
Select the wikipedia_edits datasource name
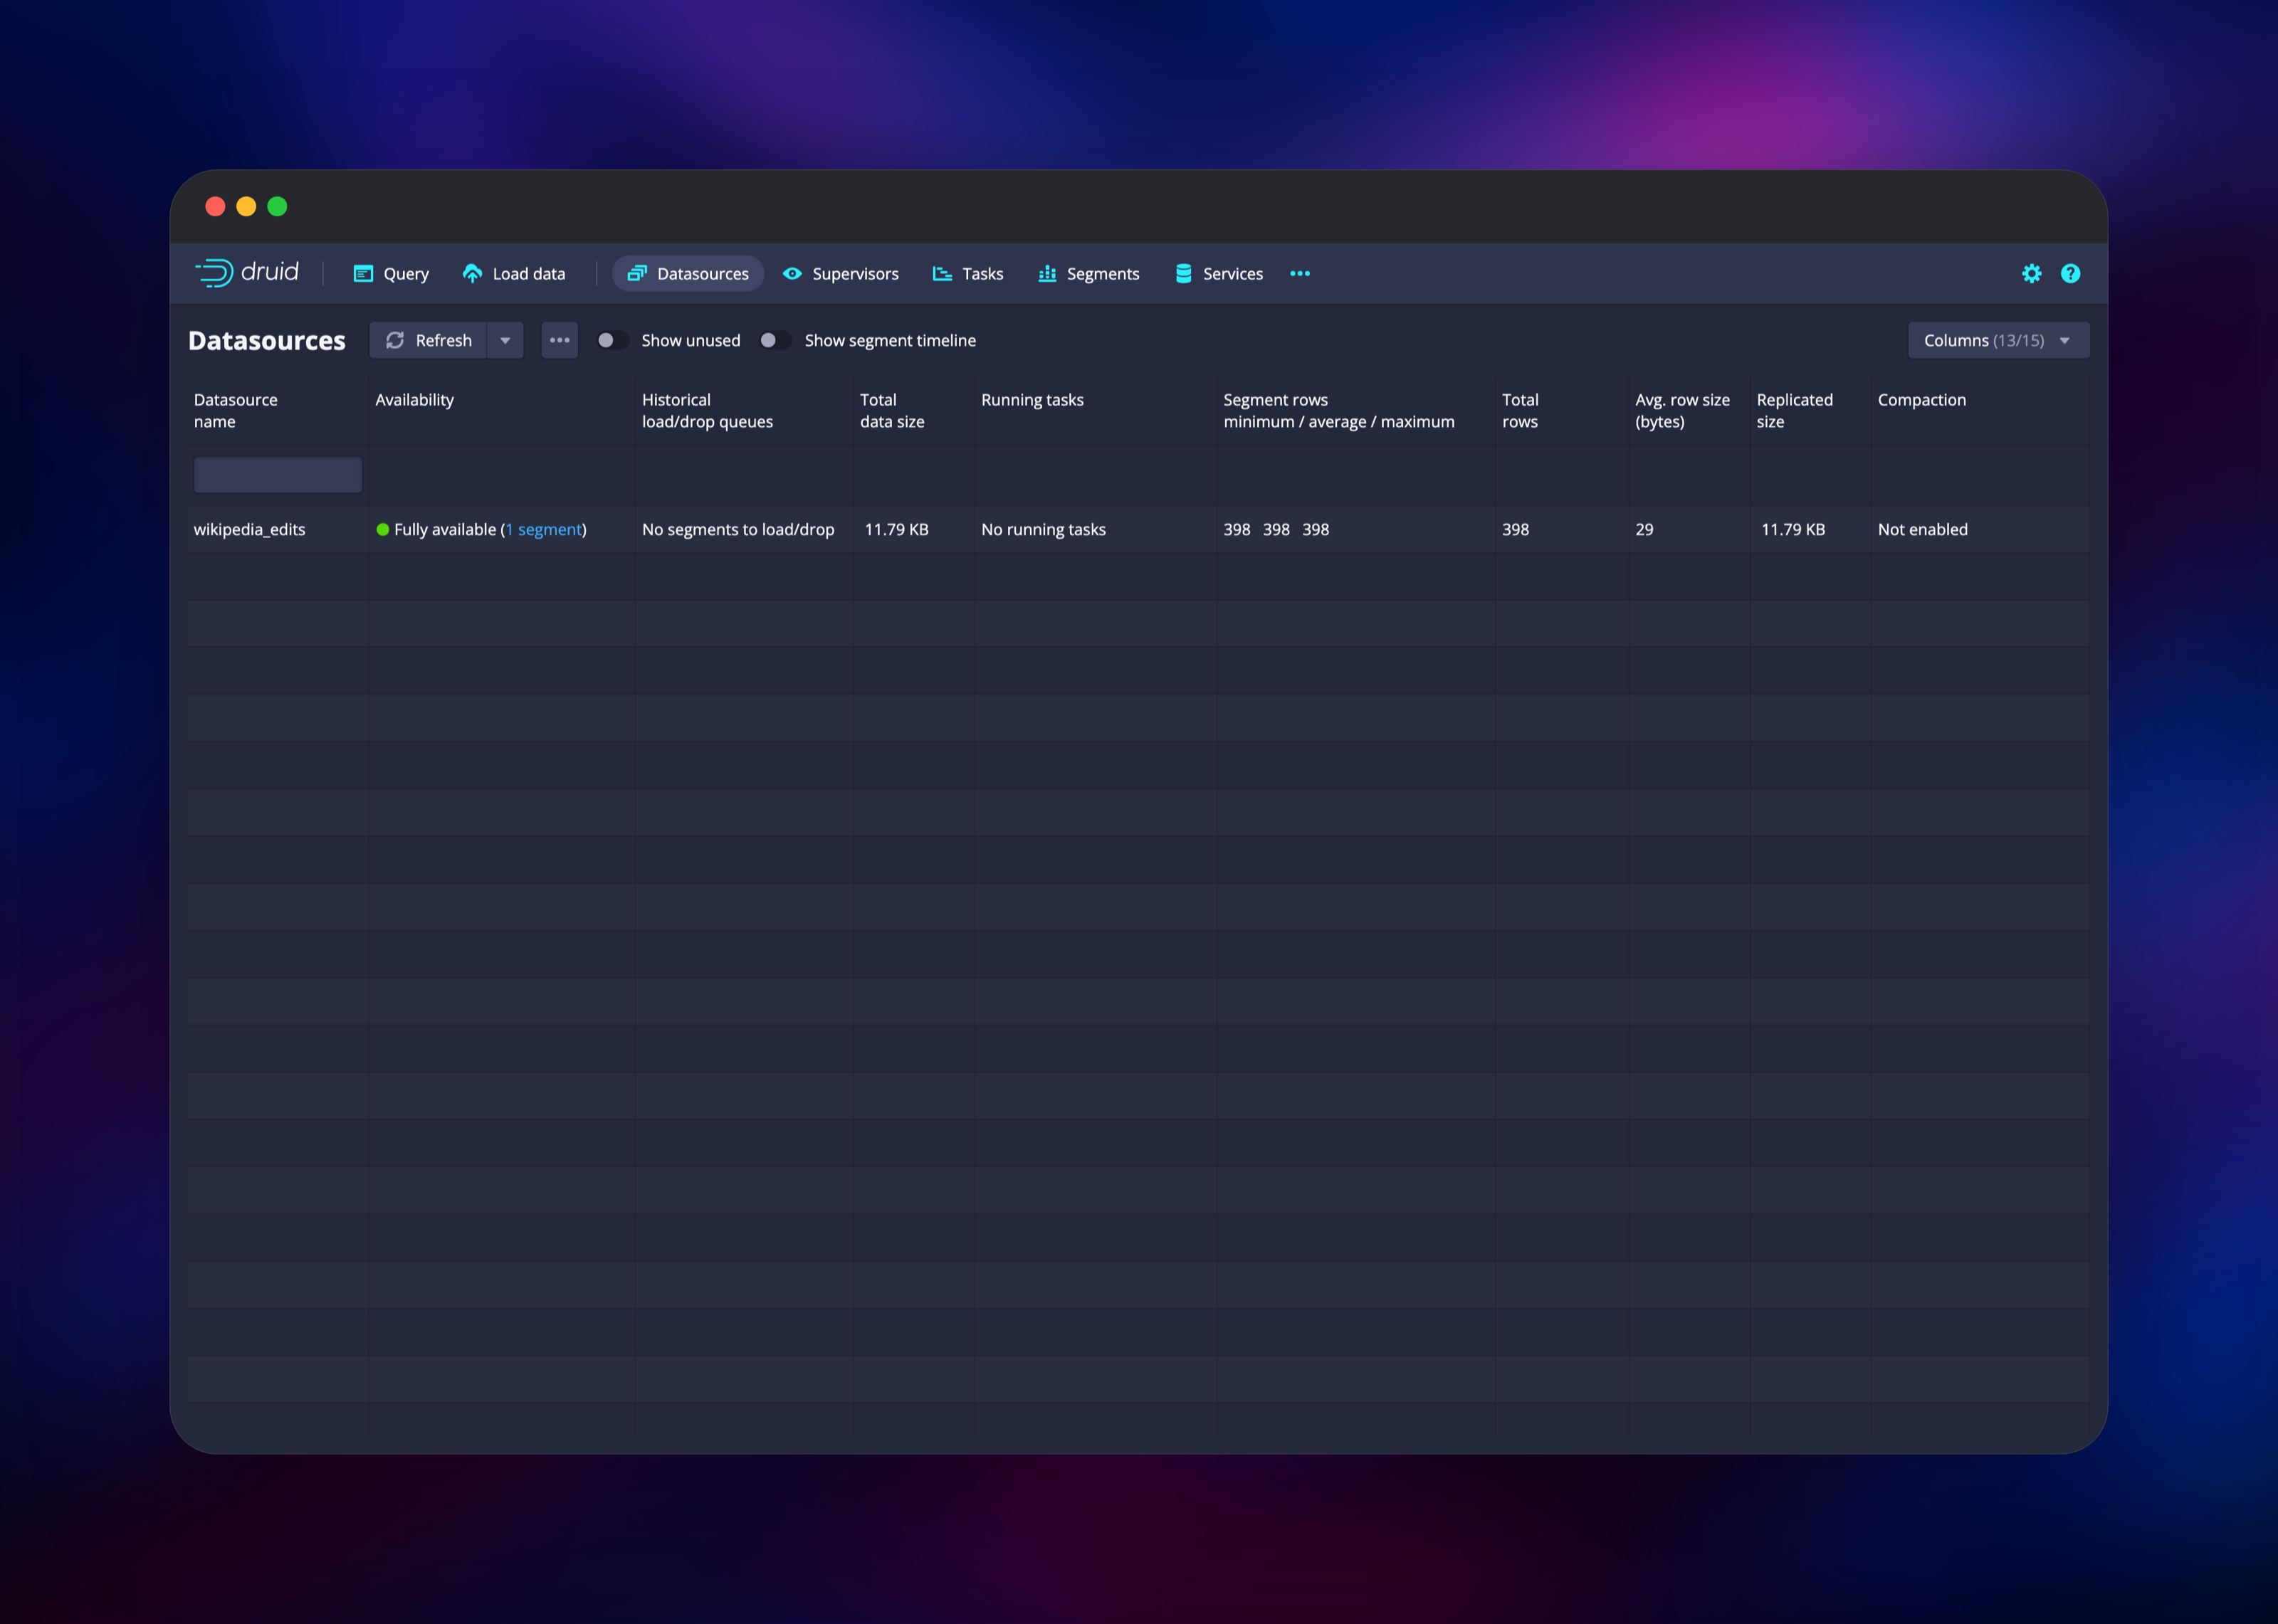tap(250, 530)
